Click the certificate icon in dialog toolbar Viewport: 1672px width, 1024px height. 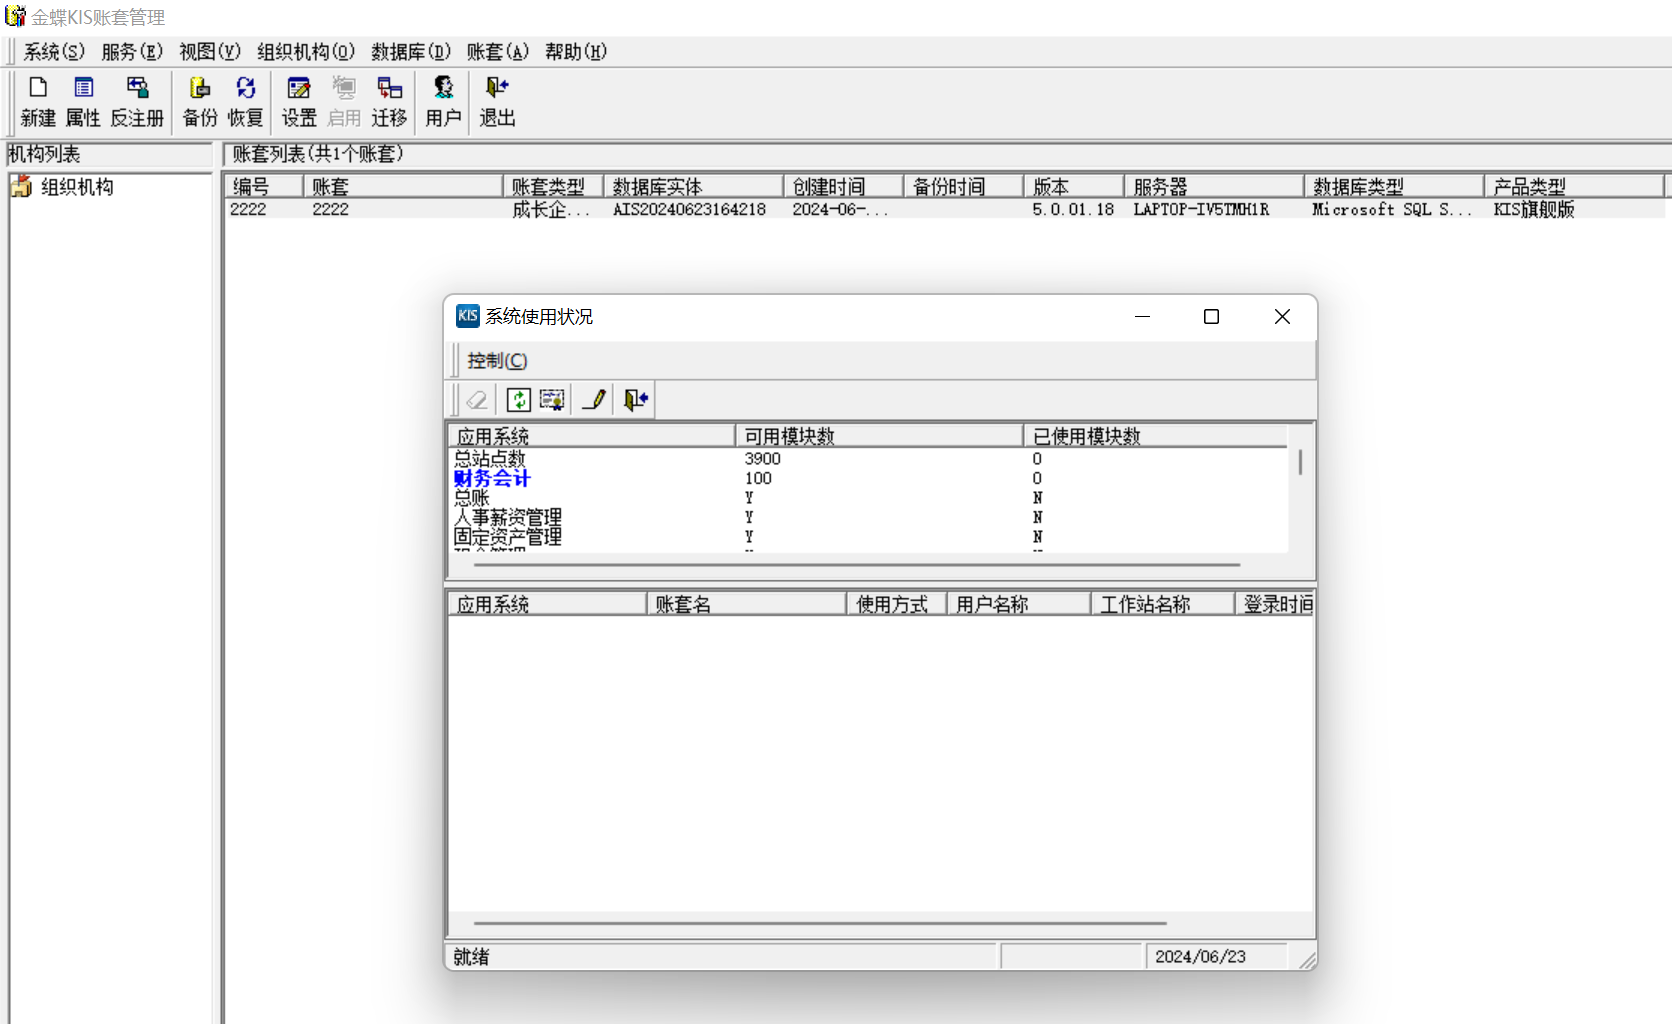coord(552,400)
